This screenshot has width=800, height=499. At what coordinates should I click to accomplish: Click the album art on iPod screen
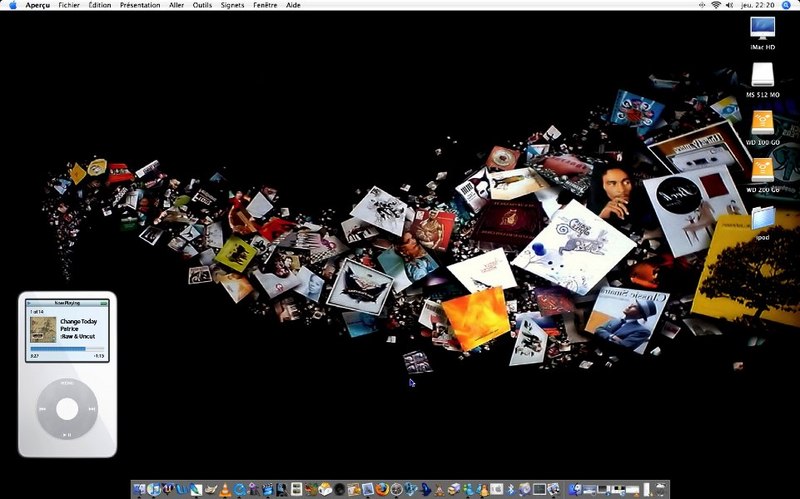(x=43, y=330)
